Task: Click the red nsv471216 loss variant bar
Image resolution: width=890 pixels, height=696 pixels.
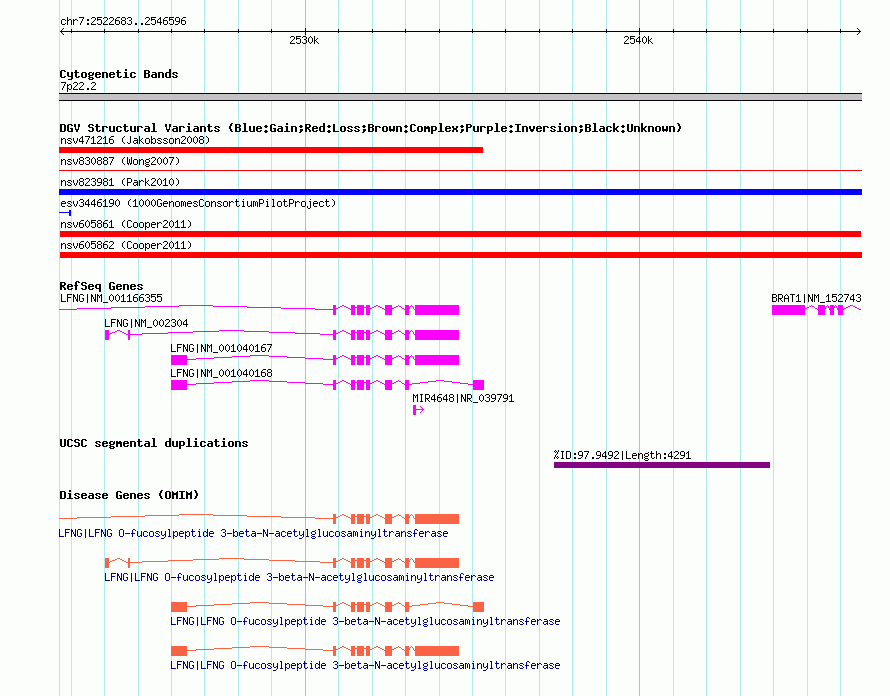Action: click(x=271, y=150)
